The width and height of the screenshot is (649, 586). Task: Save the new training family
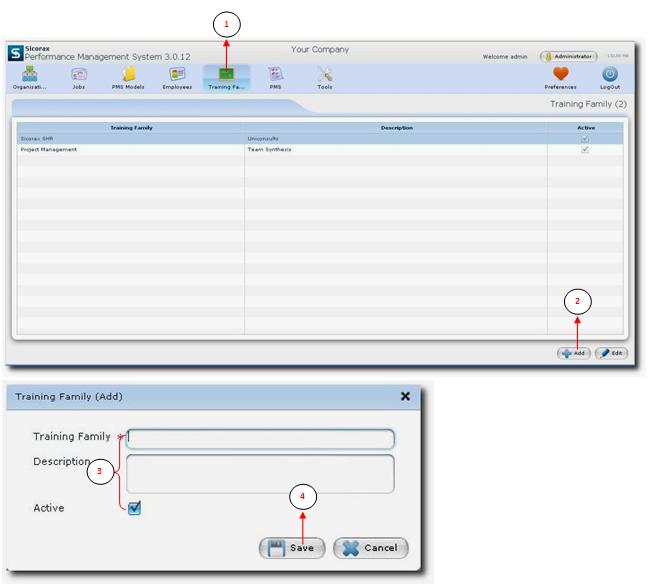pyautogui.click(x=292, y=548)
